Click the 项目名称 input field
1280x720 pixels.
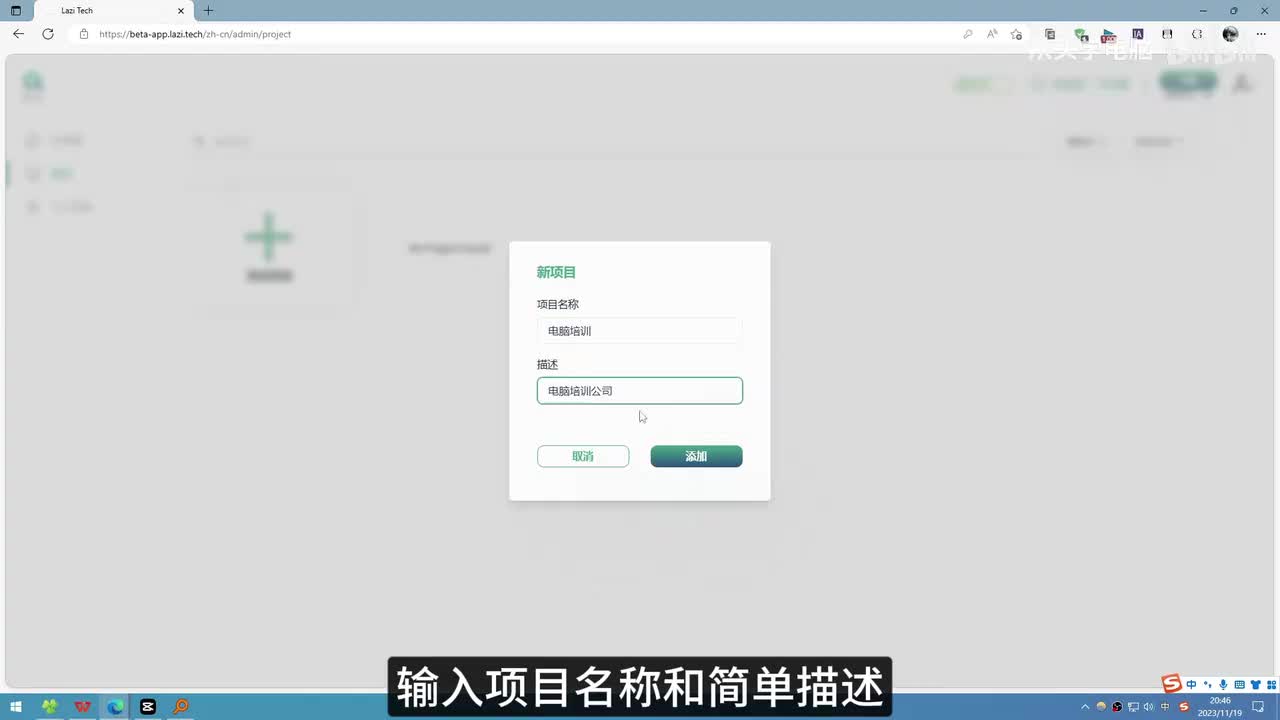point(639,331)
